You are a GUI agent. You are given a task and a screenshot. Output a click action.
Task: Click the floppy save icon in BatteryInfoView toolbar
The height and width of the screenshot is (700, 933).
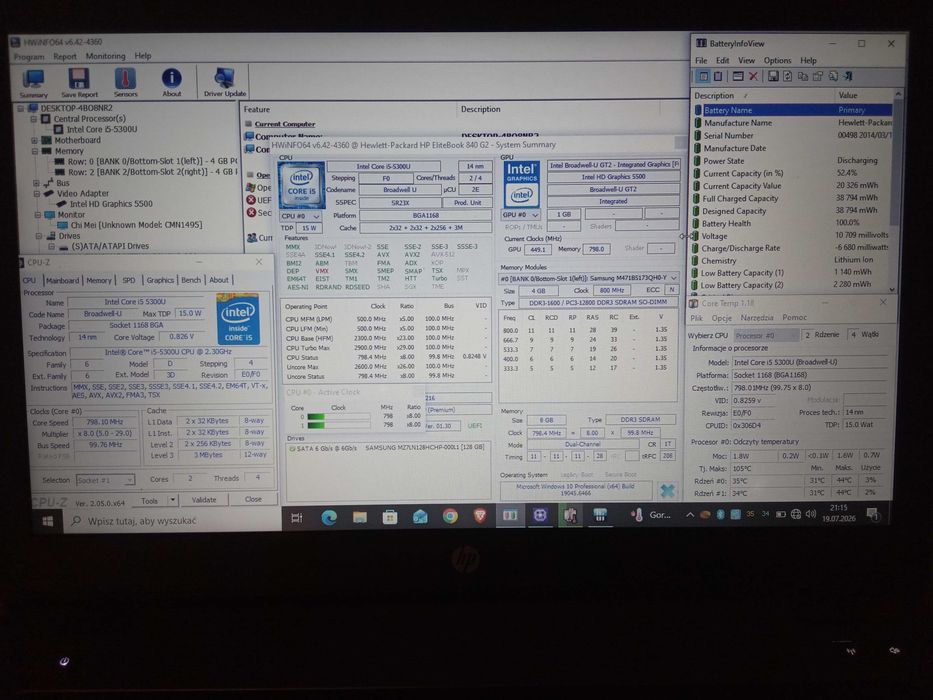(773, 76)
